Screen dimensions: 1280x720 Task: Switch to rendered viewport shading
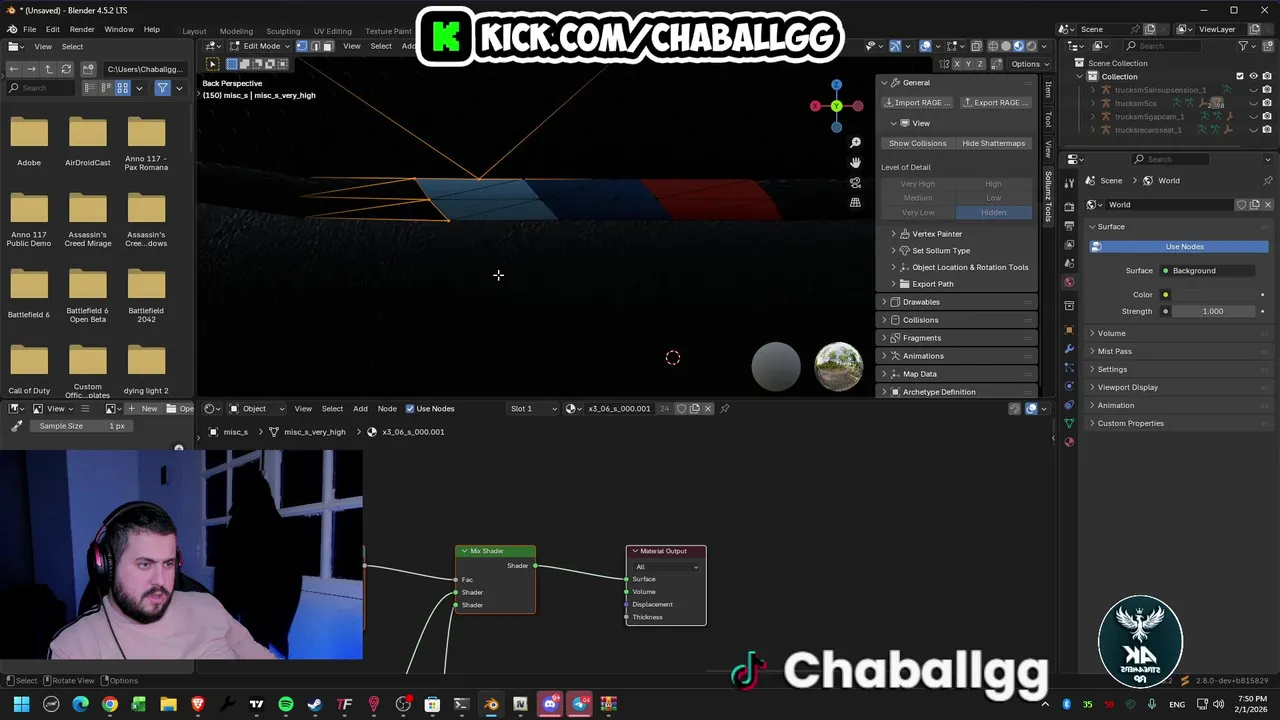tap(1030, 46)
